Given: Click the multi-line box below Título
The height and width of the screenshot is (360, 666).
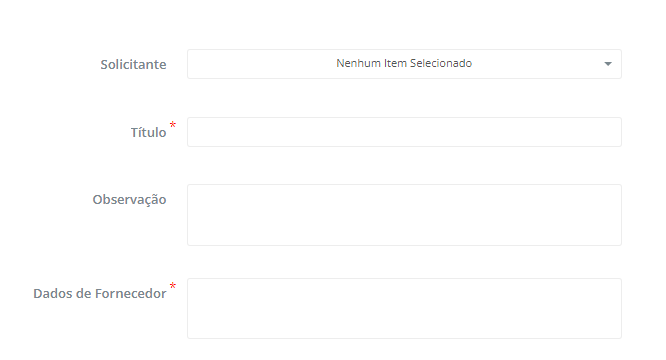Looking at the screenshot, I should coord(404,215).
